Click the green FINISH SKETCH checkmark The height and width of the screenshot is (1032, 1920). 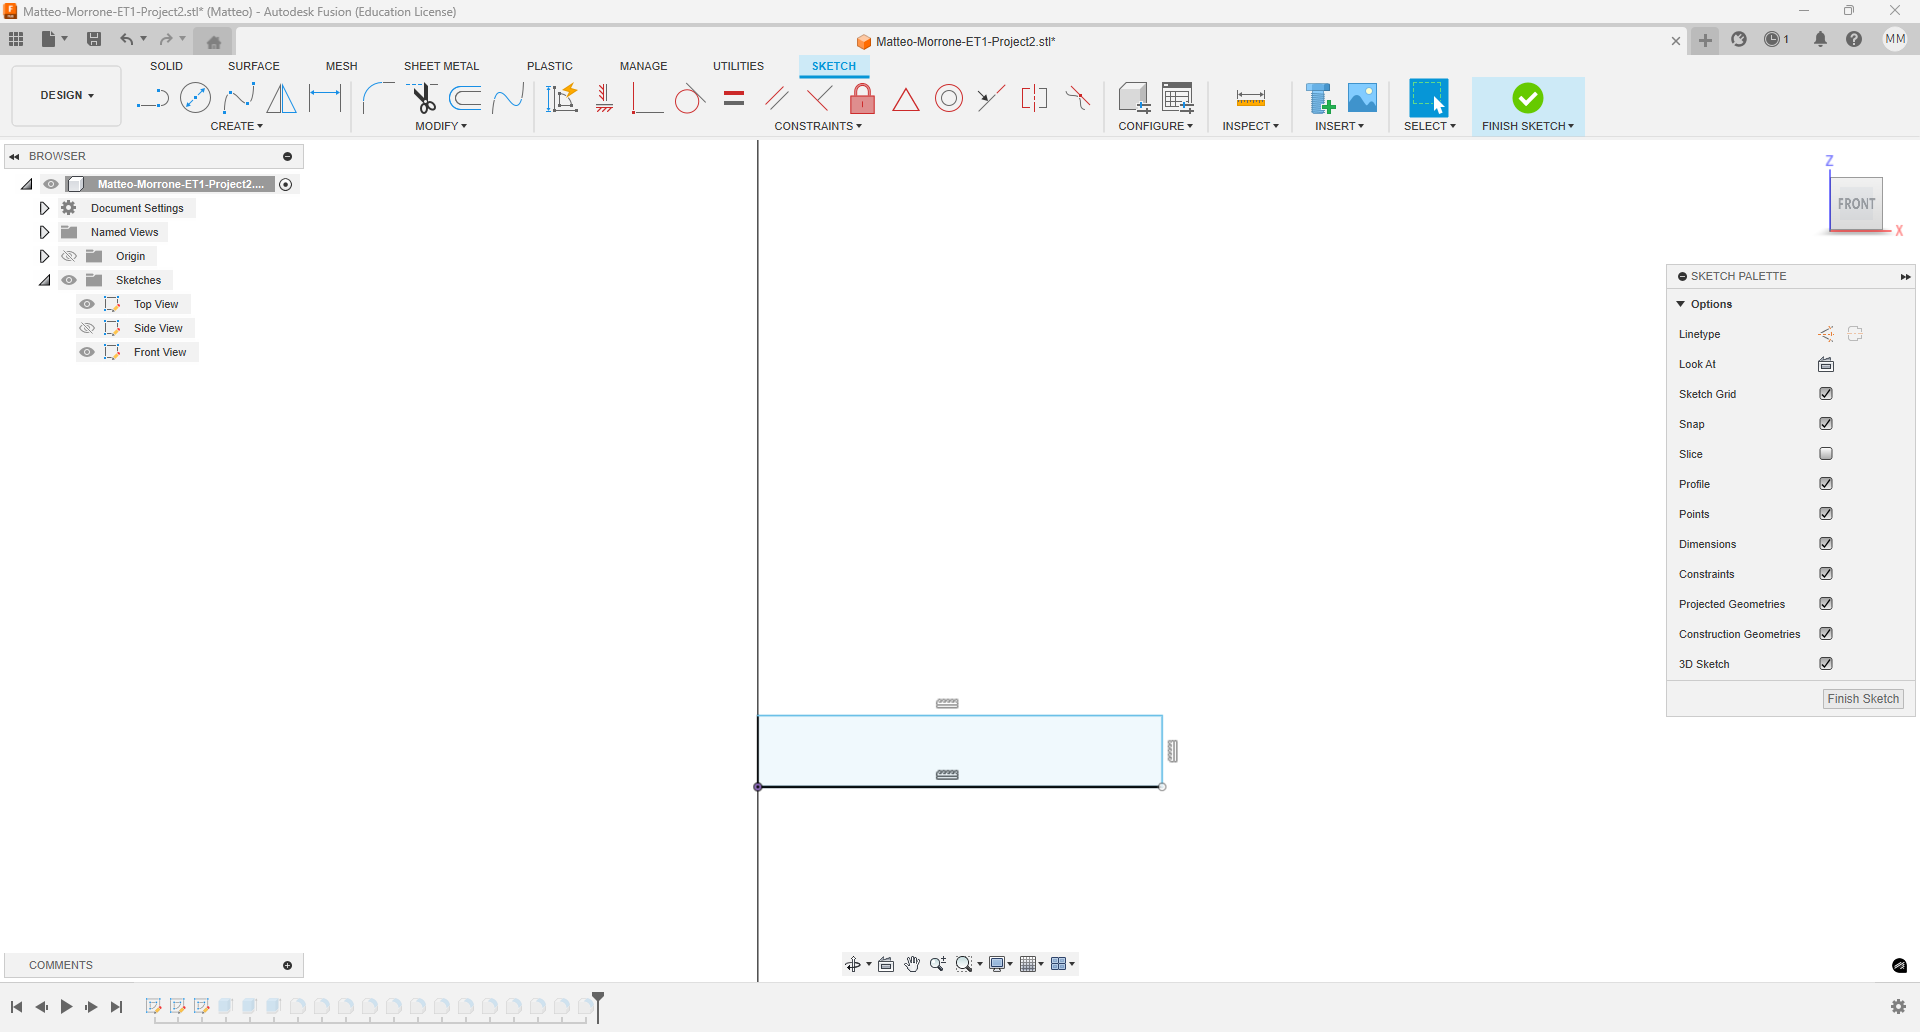click(x=1527, y=98)
